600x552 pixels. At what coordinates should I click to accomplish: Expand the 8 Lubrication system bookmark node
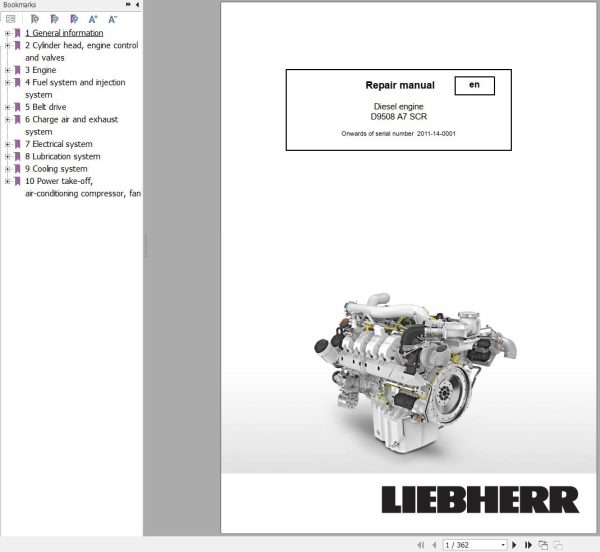pyautogui.click(x=7, y=156)
